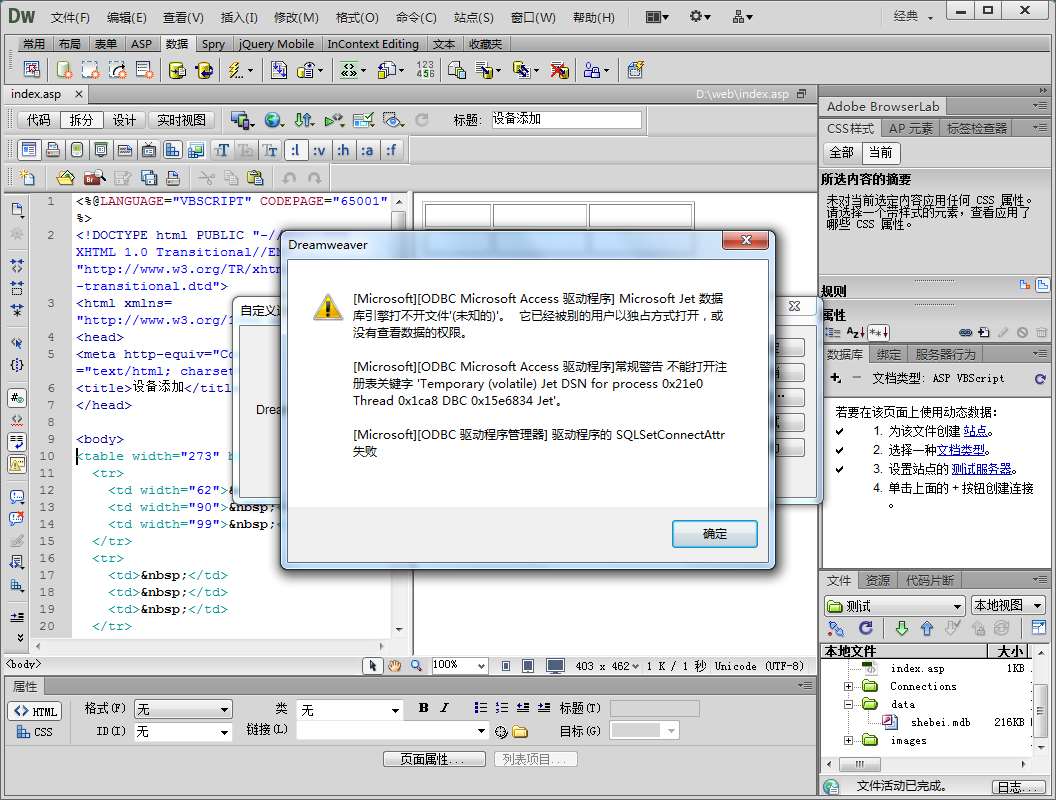Click the 标题 input field
This screenshot has width=1056, height=800.
pyautogui.click(x=566, y=120)
